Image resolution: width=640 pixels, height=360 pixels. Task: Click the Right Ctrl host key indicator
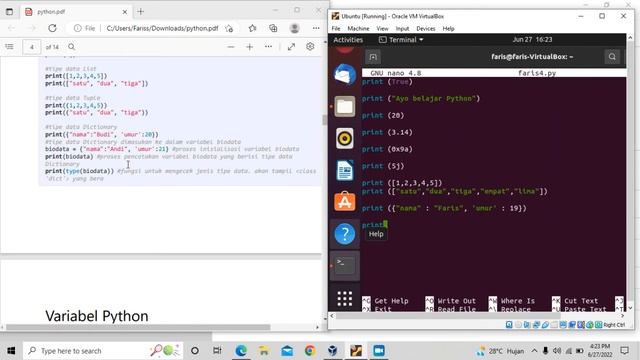pos(614,325)
